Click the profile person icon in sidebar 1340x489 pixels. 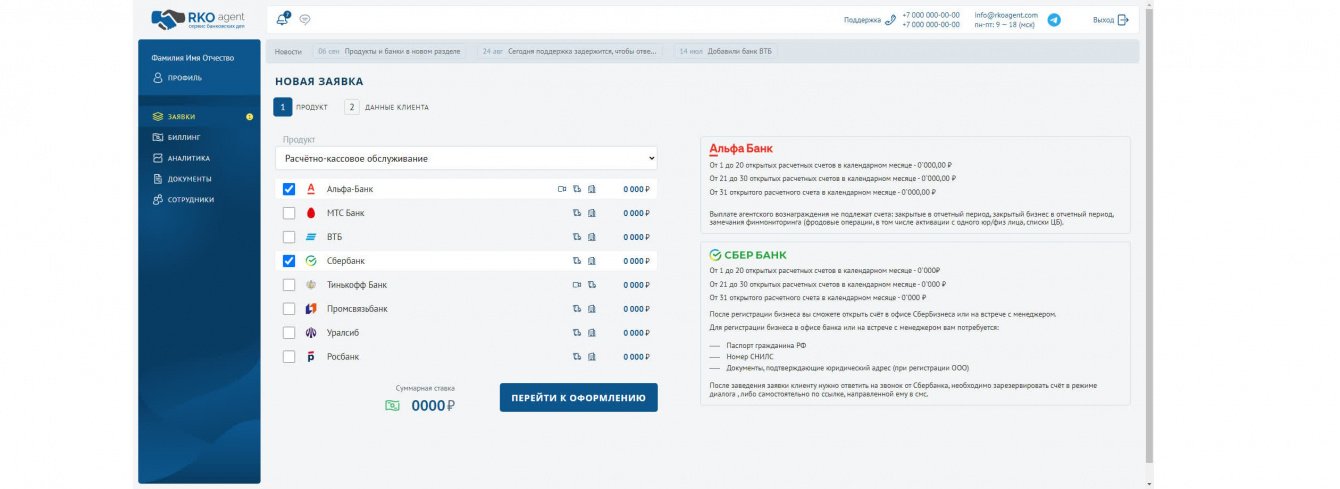(x=158, y=78)
